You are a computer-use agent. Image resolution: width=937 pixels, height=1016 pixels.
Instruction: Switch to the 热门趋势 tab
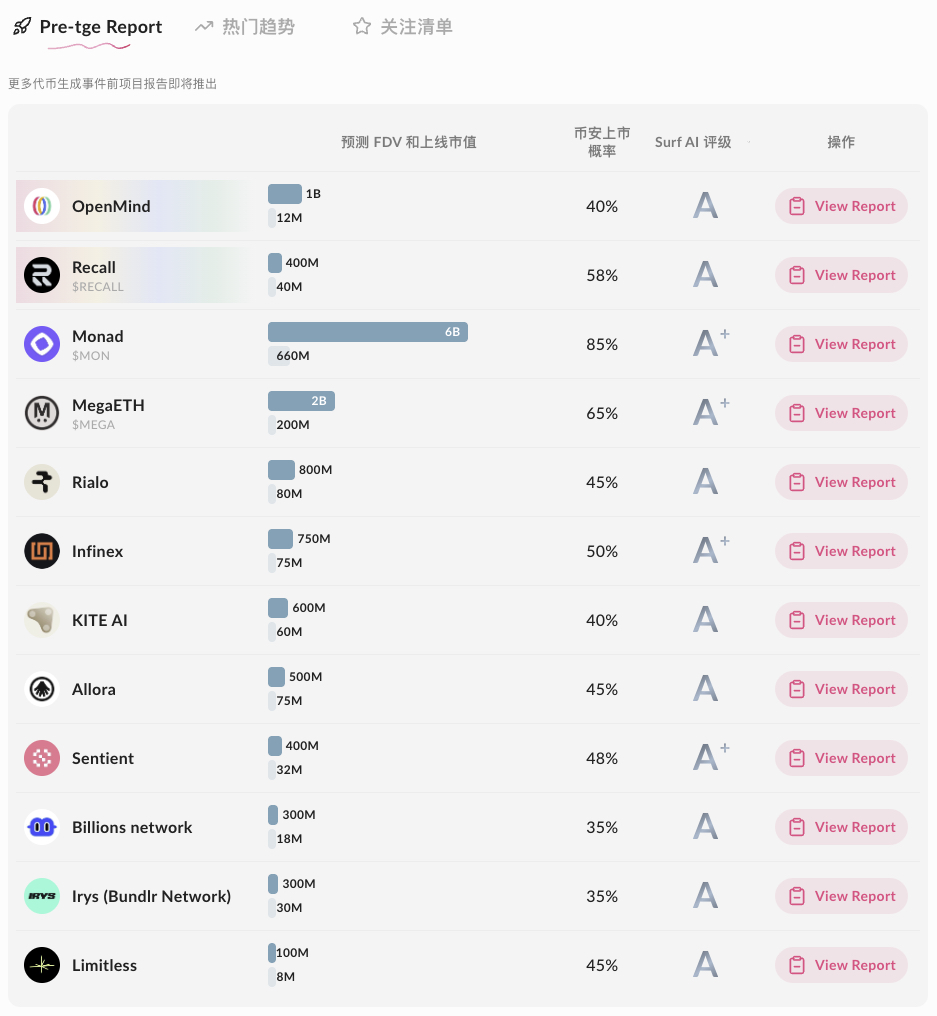pos(245,27)
